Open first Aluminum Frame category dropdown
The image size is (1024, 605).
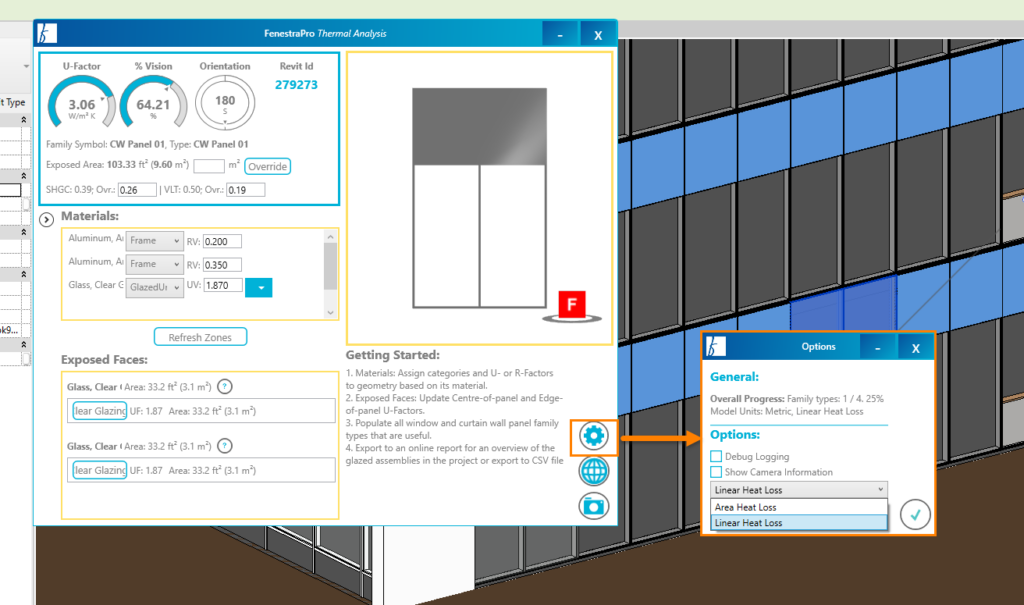155,241
